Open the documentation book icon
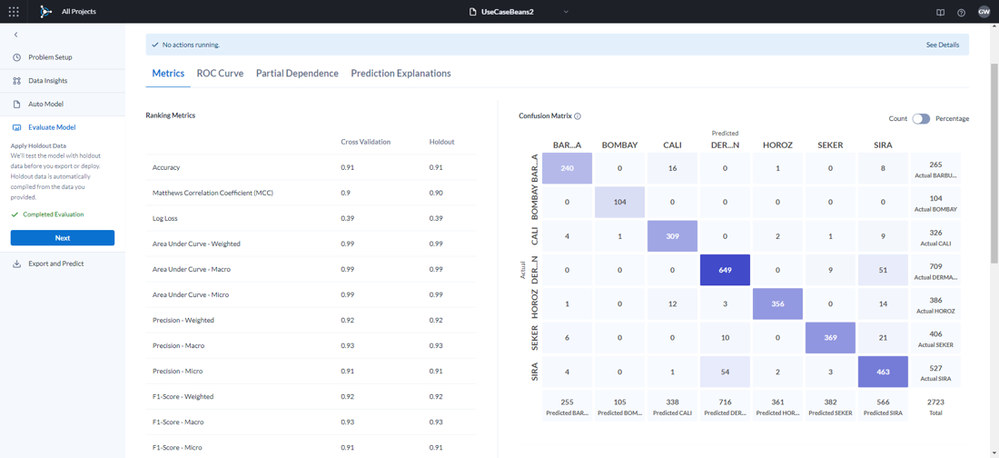 [940, 12]
